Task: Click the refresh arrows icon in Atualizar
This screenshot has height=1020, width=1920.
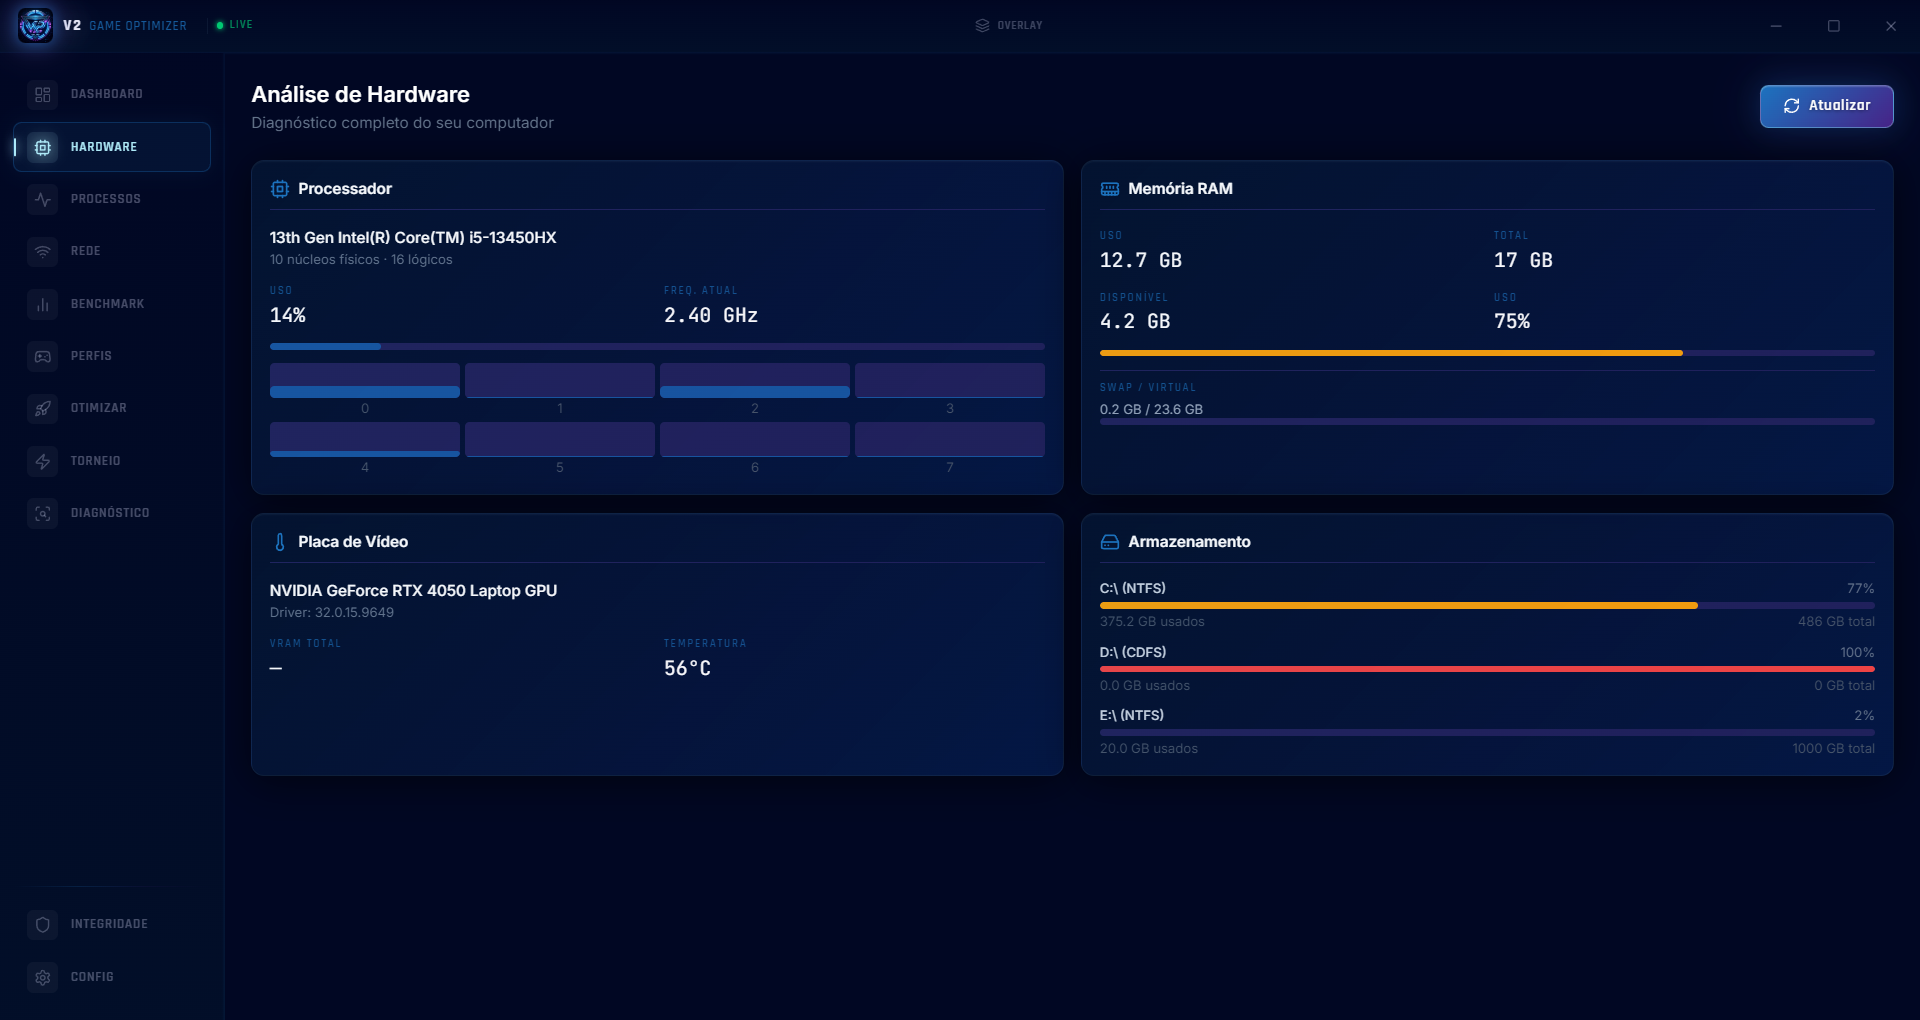Action: click(1791, 106)
